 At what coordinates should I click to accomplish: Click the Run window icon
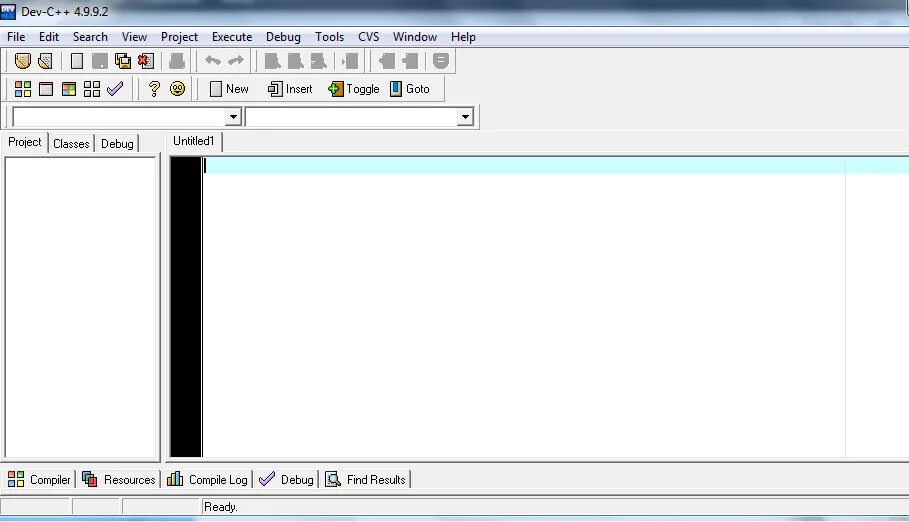46,89
